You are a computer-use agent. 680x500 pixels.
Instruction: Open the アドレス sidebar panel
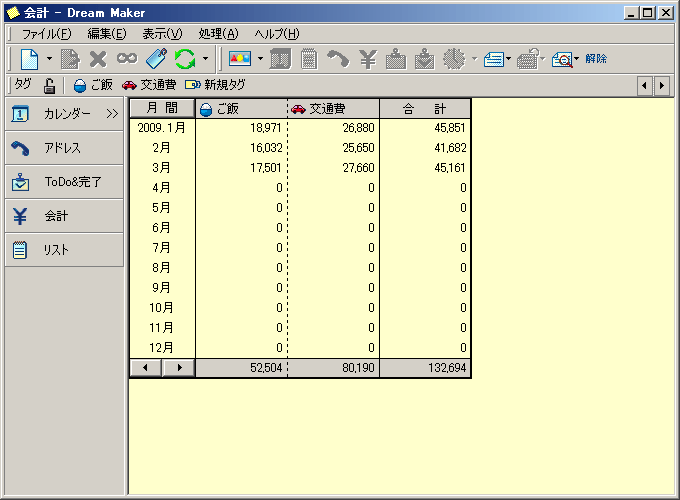click(64, 148)
